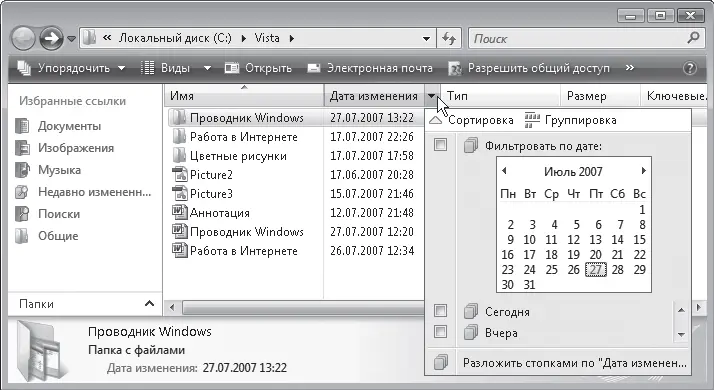
Task: Go back with the Back arrow button
Action: [23, 38]
